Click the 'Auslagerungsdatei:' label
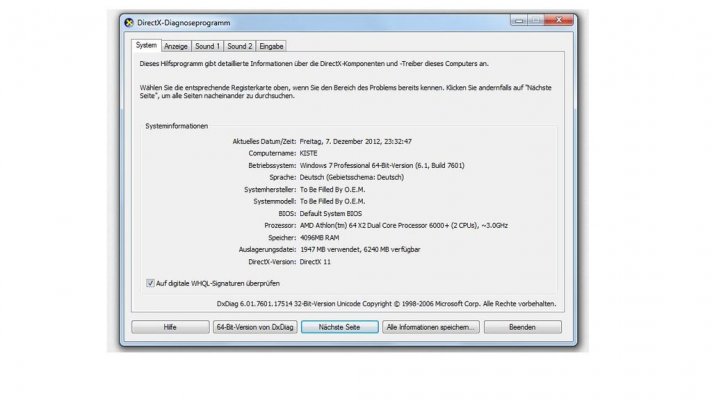The width and height of the screenshot is (712, 400). coord(267,249)
